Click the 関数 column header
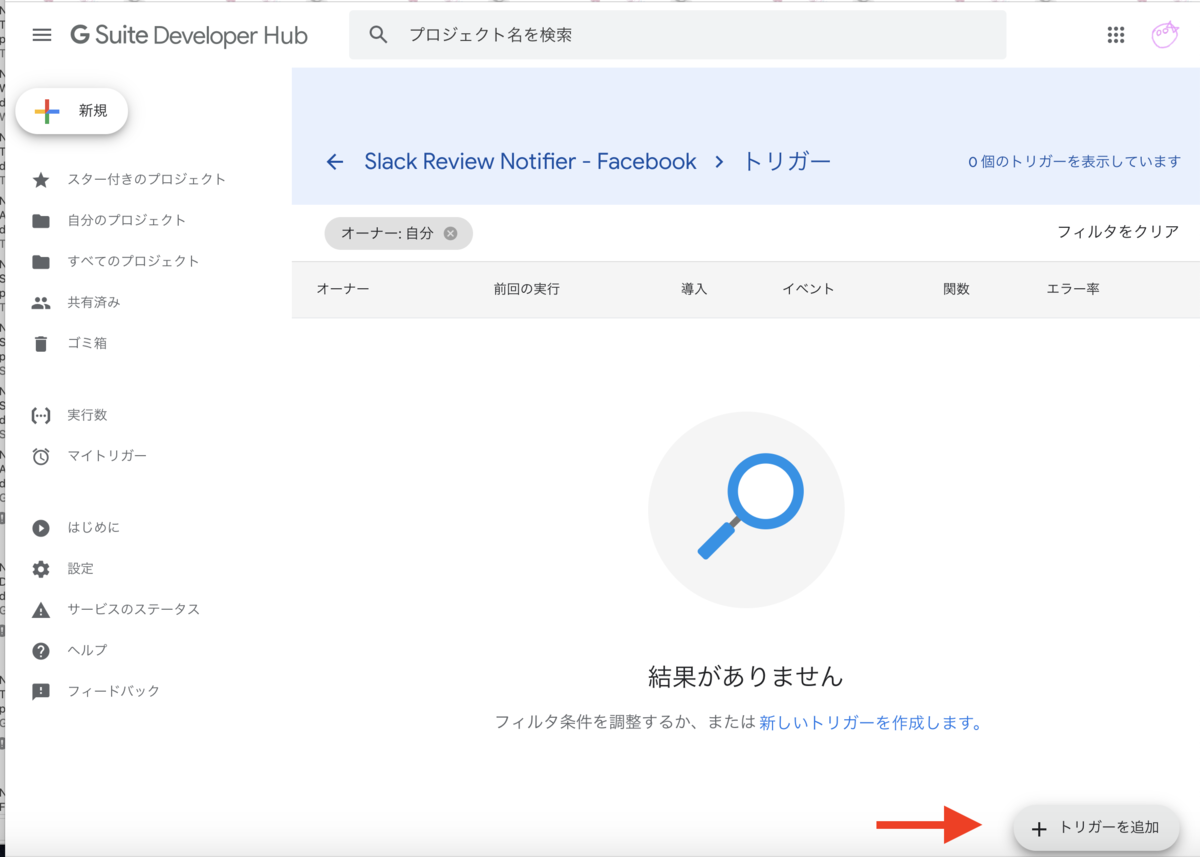Screen dimensions: 1200x857 coord(956,289)
